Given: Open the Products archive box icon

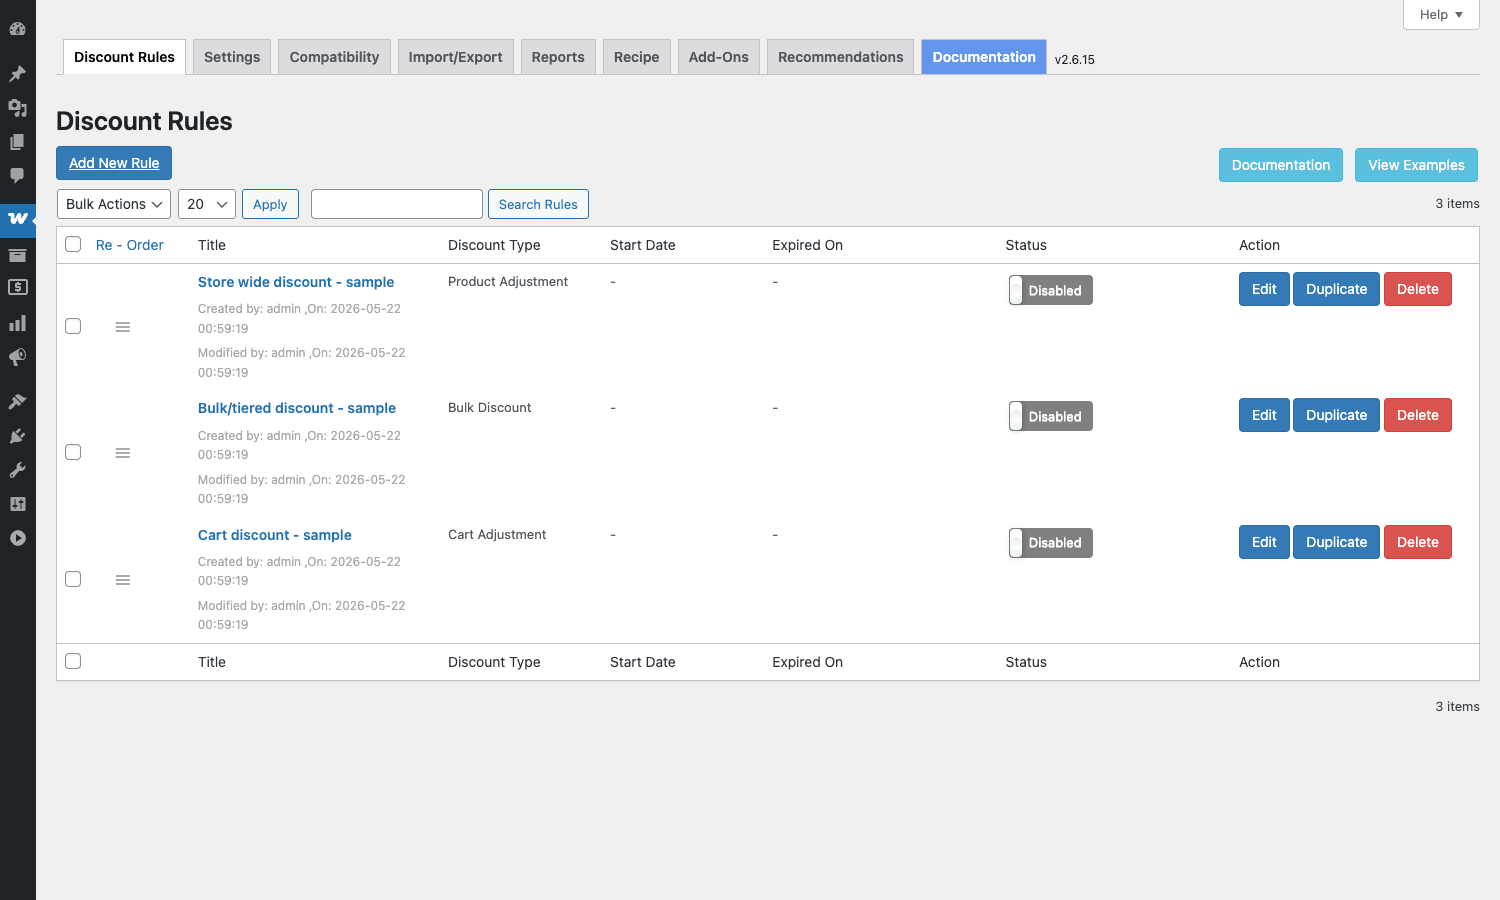Looking at the screenshot, I should click(x=17, y=255).
